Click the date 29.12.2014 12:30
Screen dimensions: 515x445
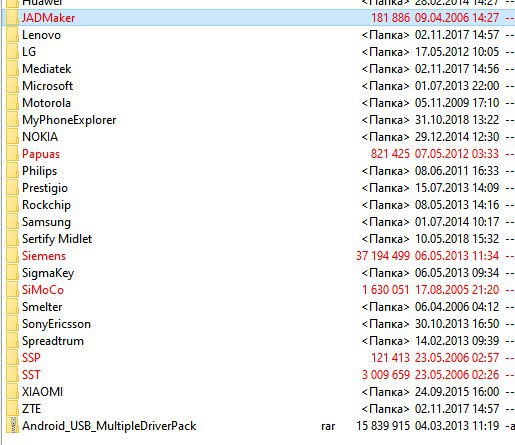click(457, 137)
